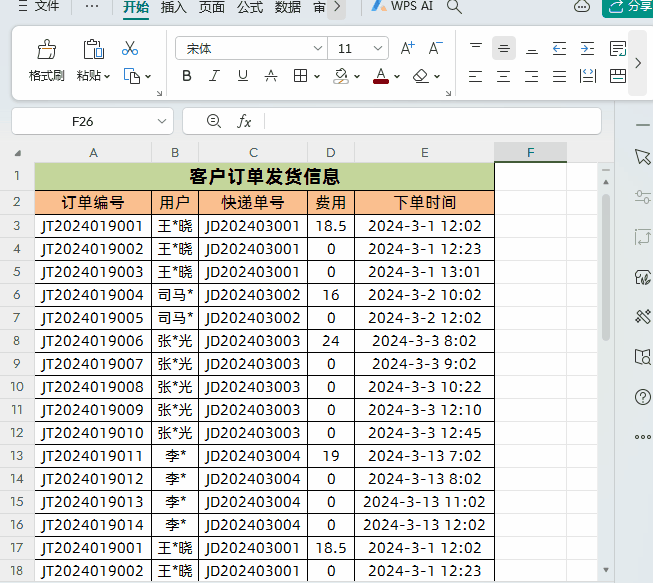Switch to the 开始 tab
Viewport: 653px width, 583px height.
[136, 7]
